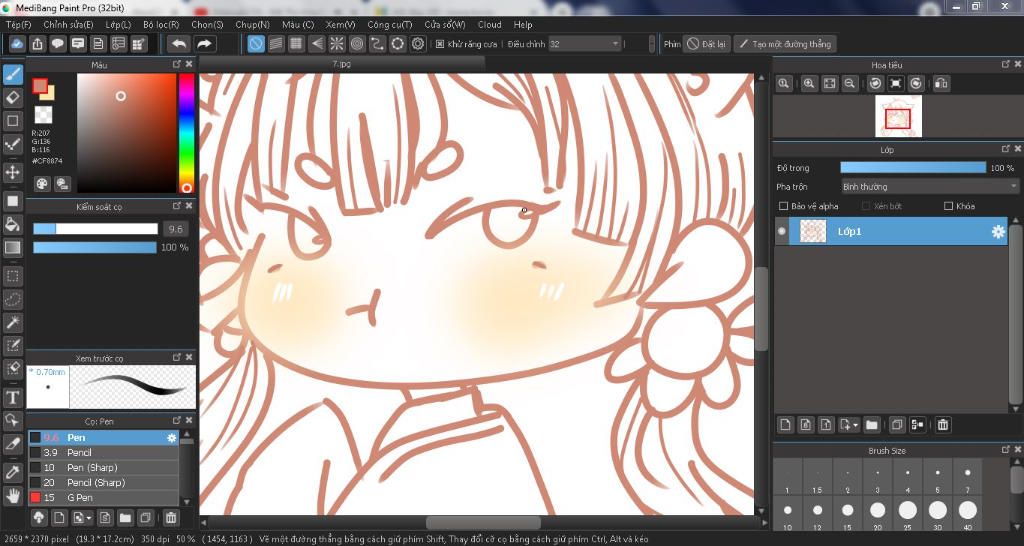Open the Pha trộn blend mode dropdown
The image size is (1024, 546).
(929, 187)
